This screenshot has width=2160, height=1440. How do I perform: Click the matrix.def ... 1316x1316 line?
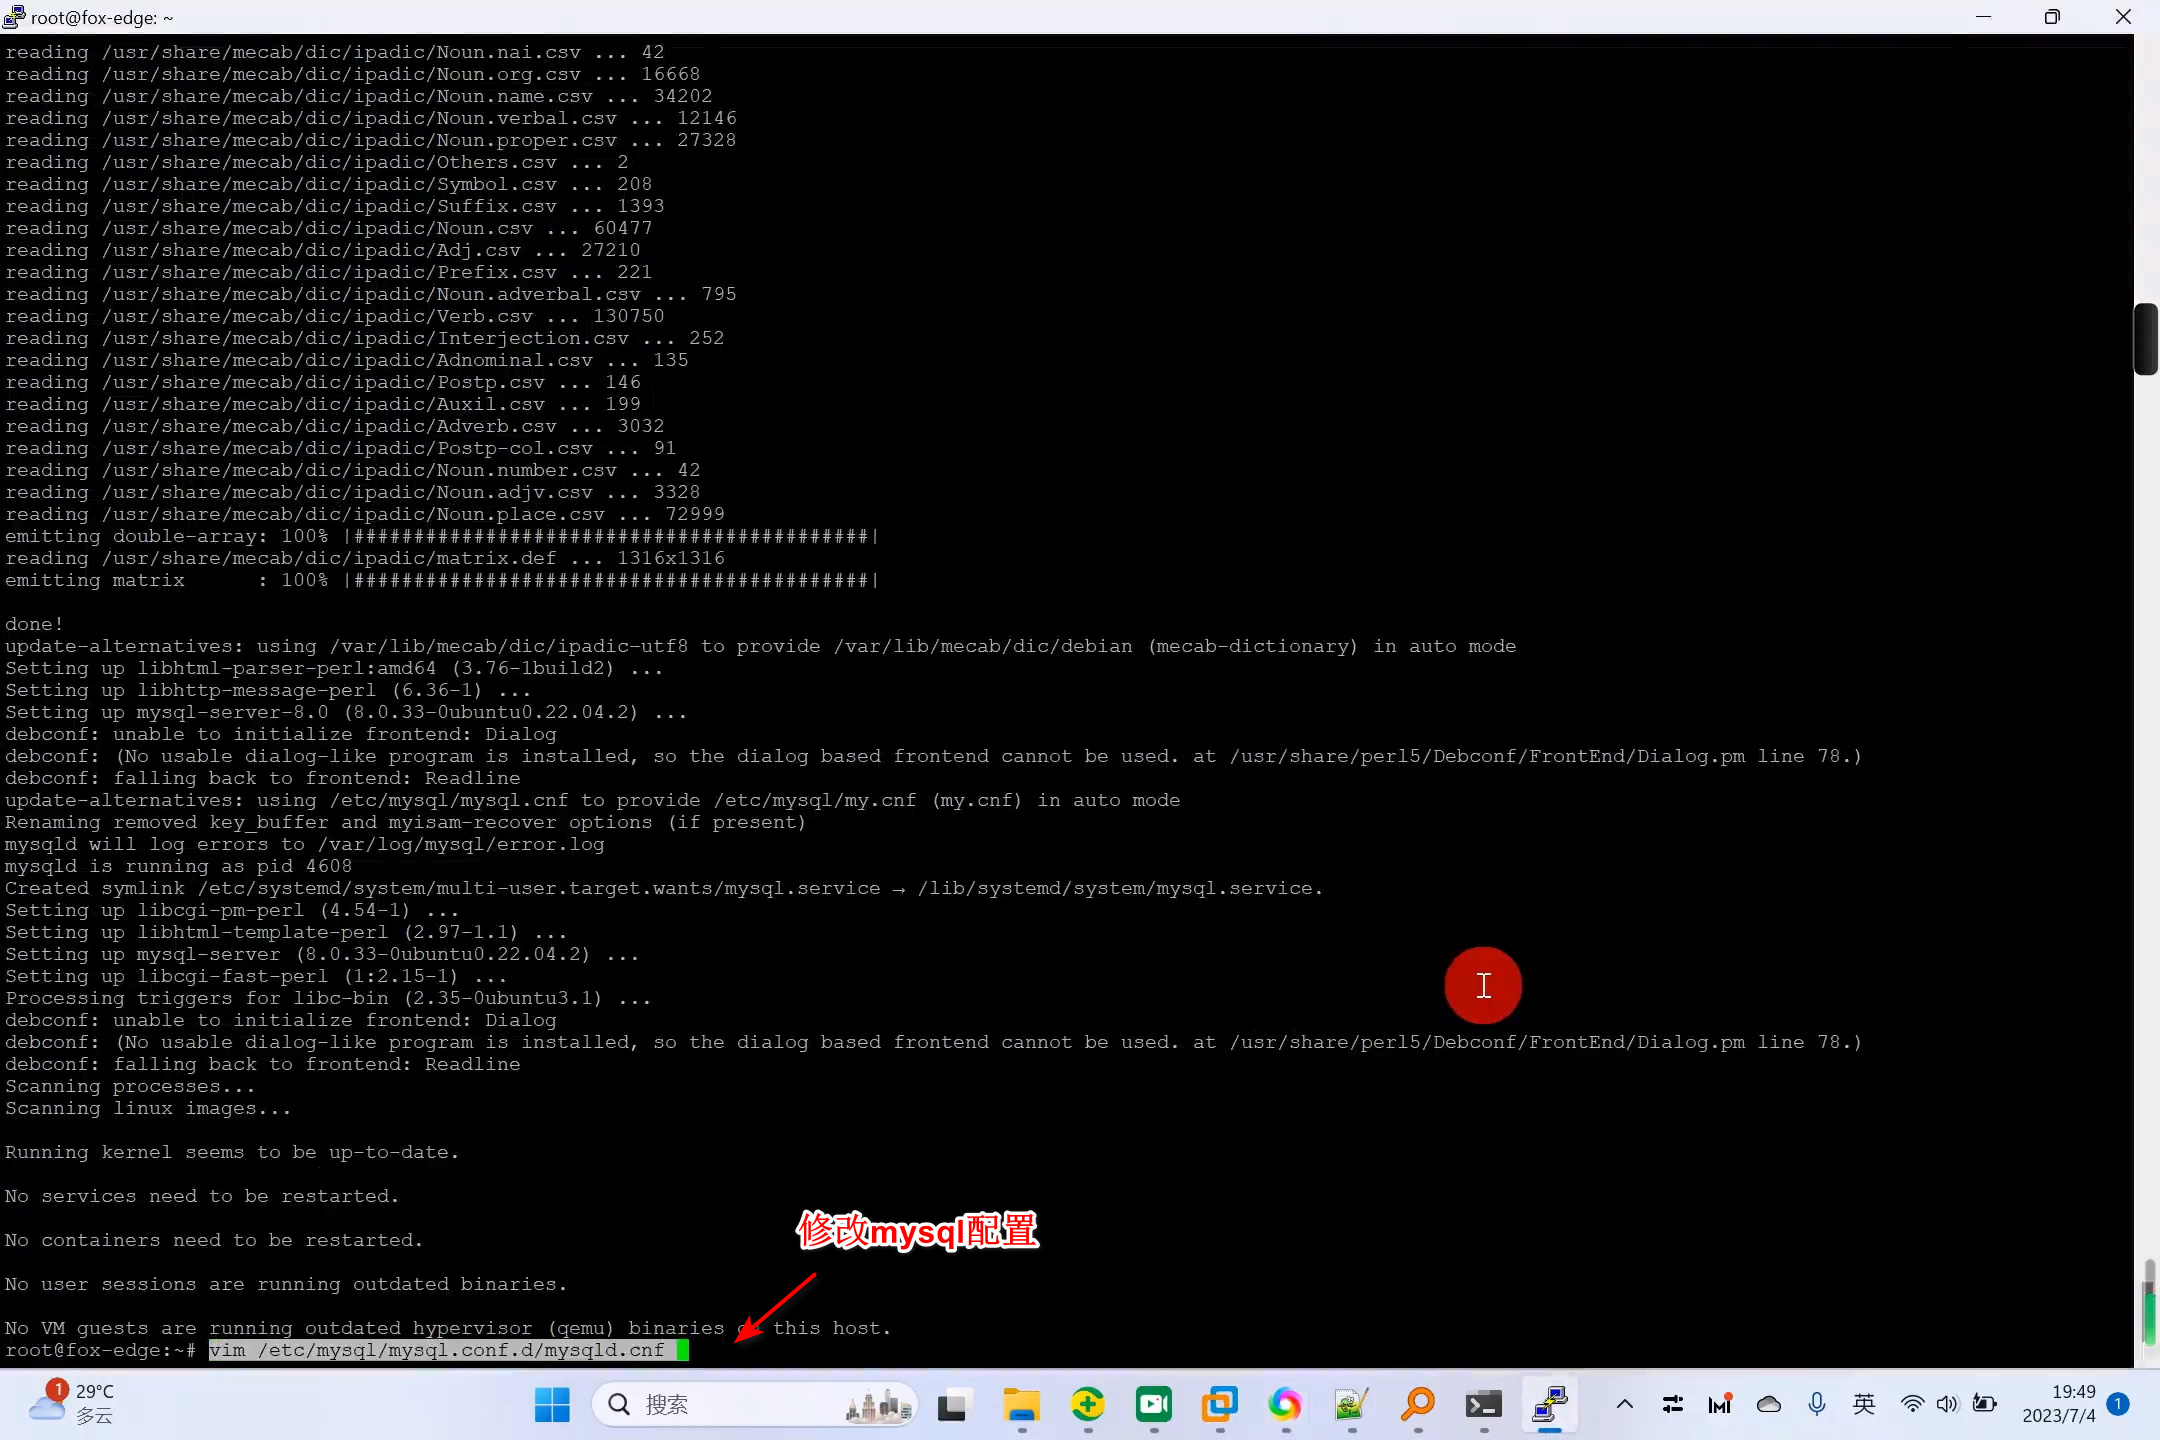[x=365, y=558]
